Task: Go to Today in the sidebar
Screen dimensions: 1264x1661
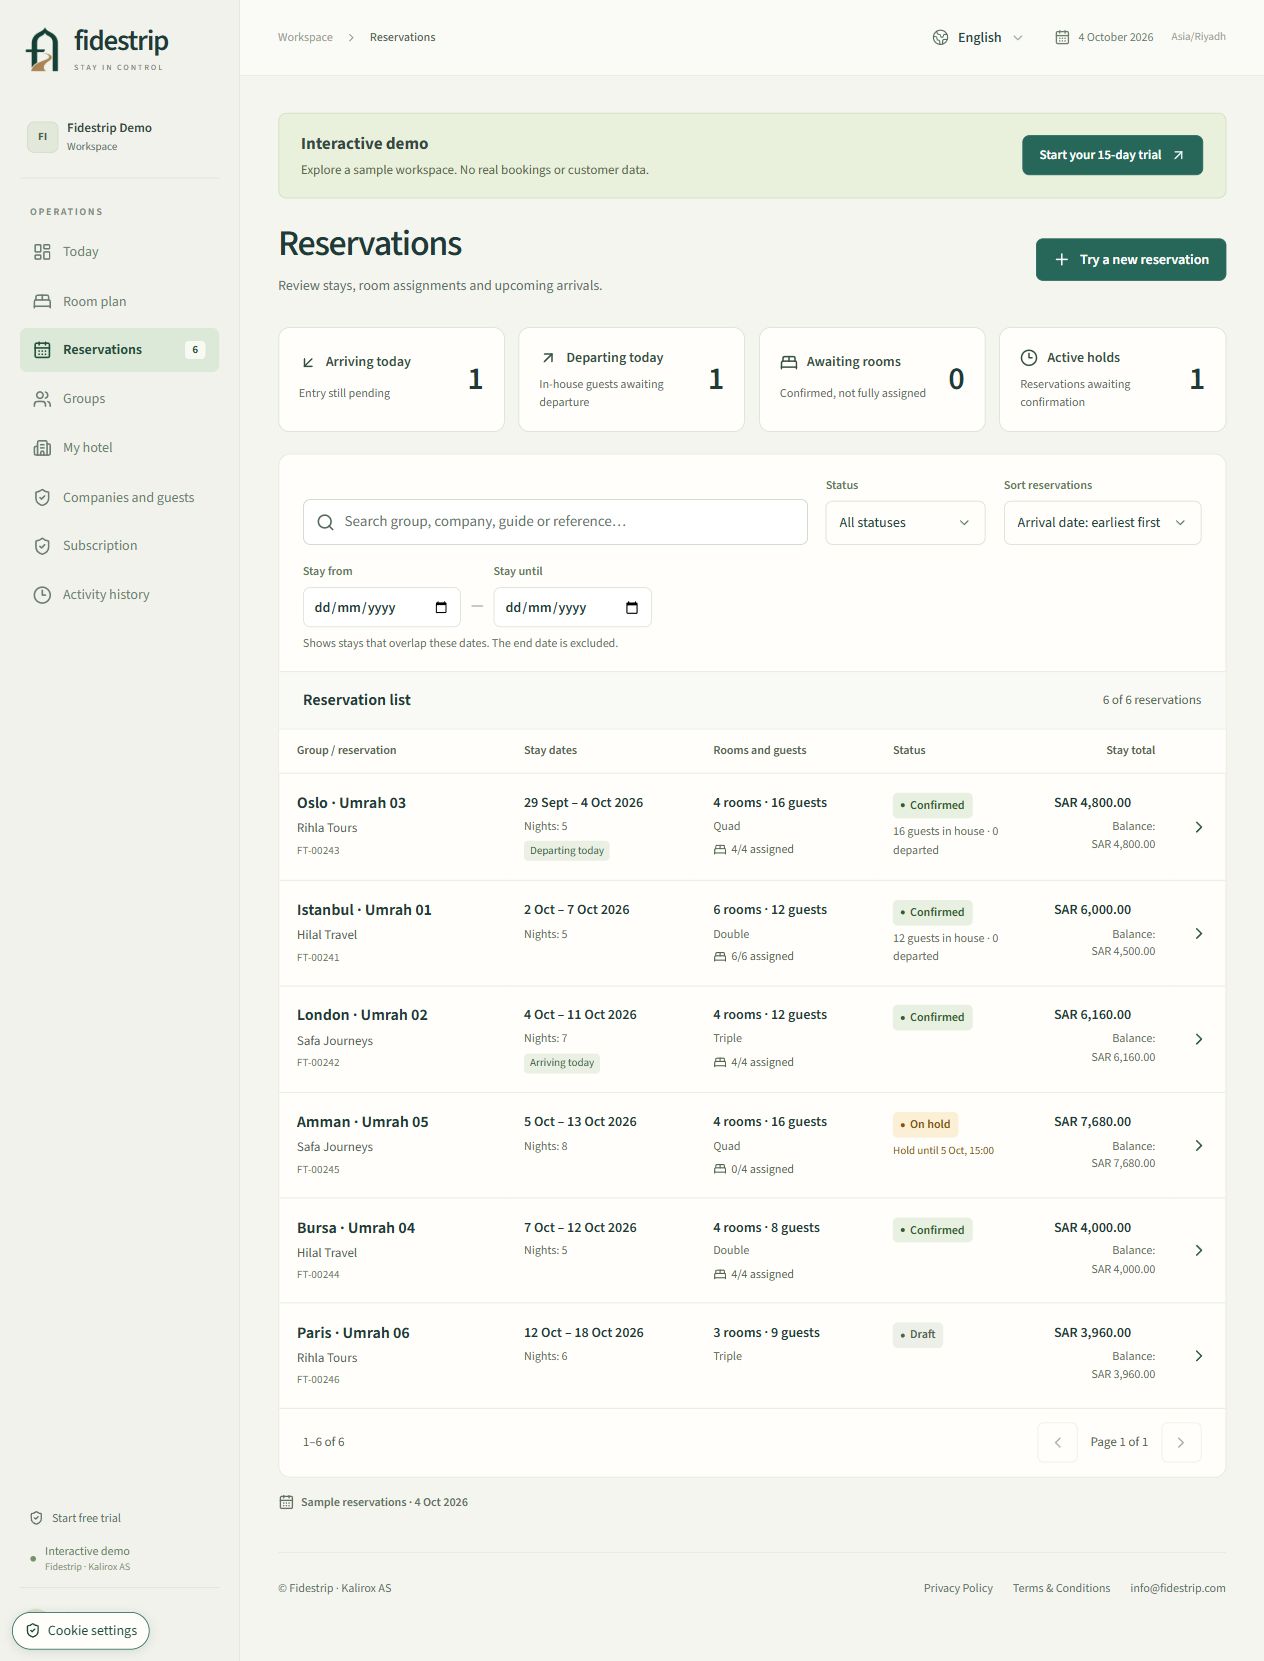Action: (119, 252)
